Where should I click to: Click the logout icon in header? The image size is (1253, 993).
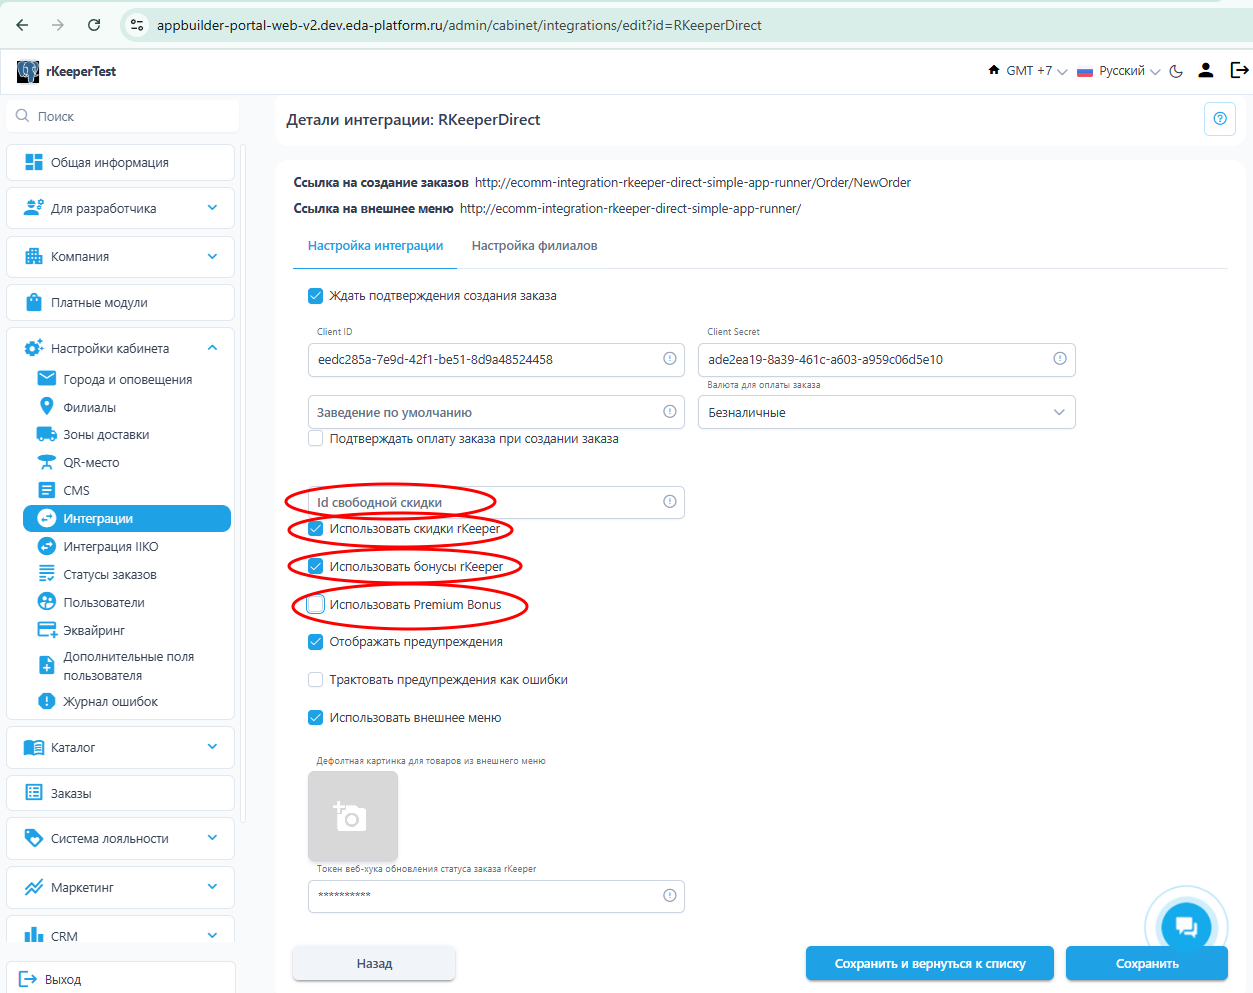(x=1239, y=70)
